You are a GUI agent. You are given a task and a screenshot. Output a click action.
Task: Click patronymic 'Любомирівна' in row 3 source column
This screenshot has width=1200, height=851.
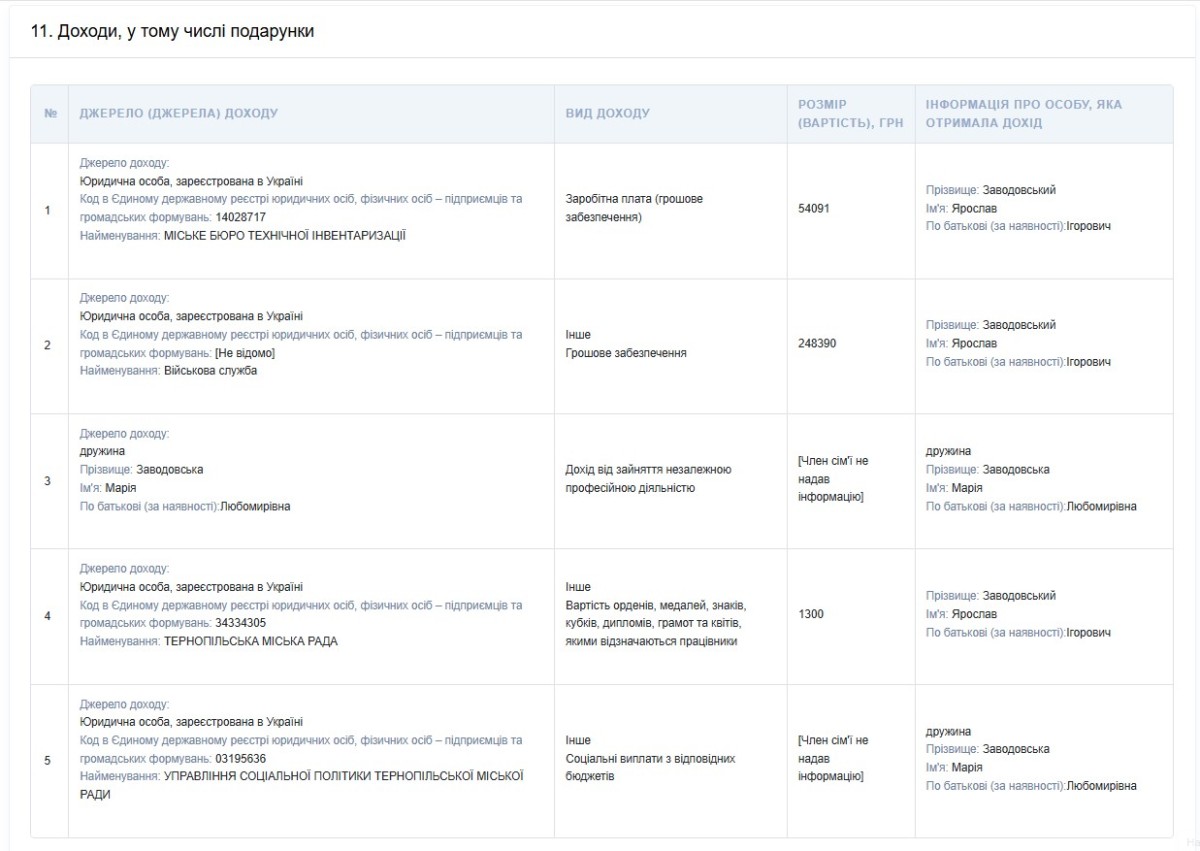click(255, 506)
